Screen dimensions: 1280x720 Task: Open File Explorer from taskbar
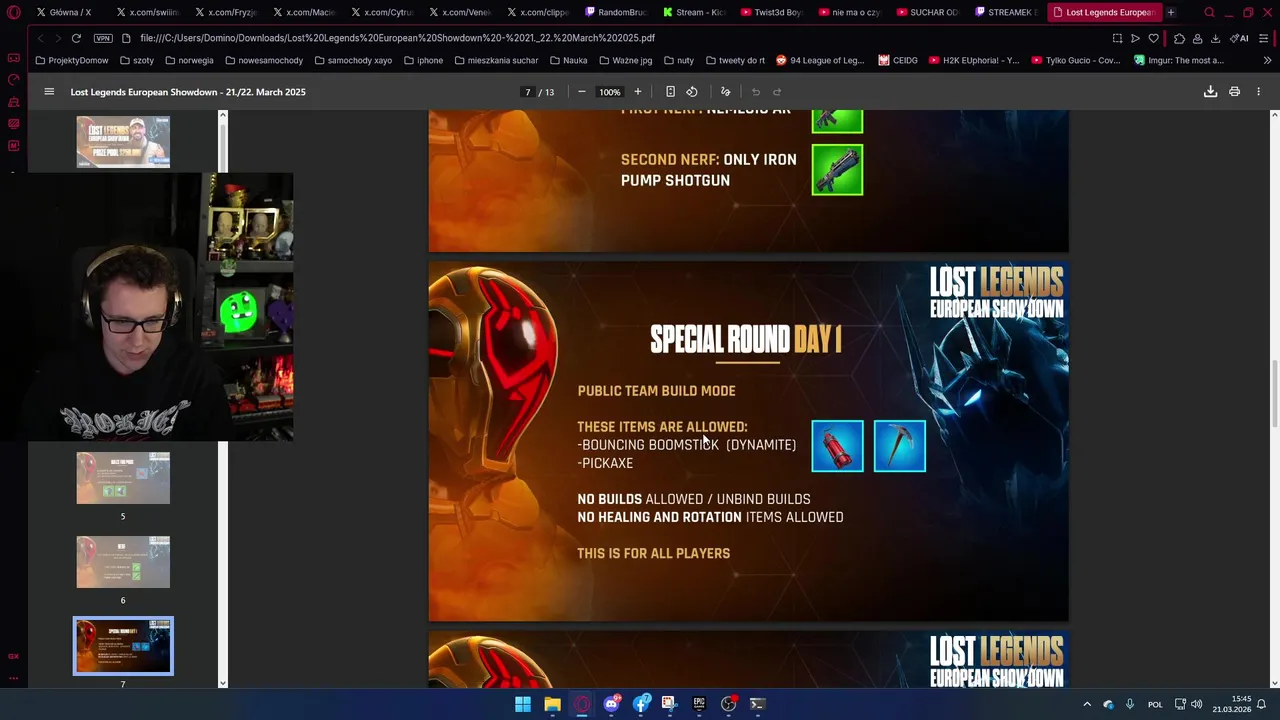[552, 704]
